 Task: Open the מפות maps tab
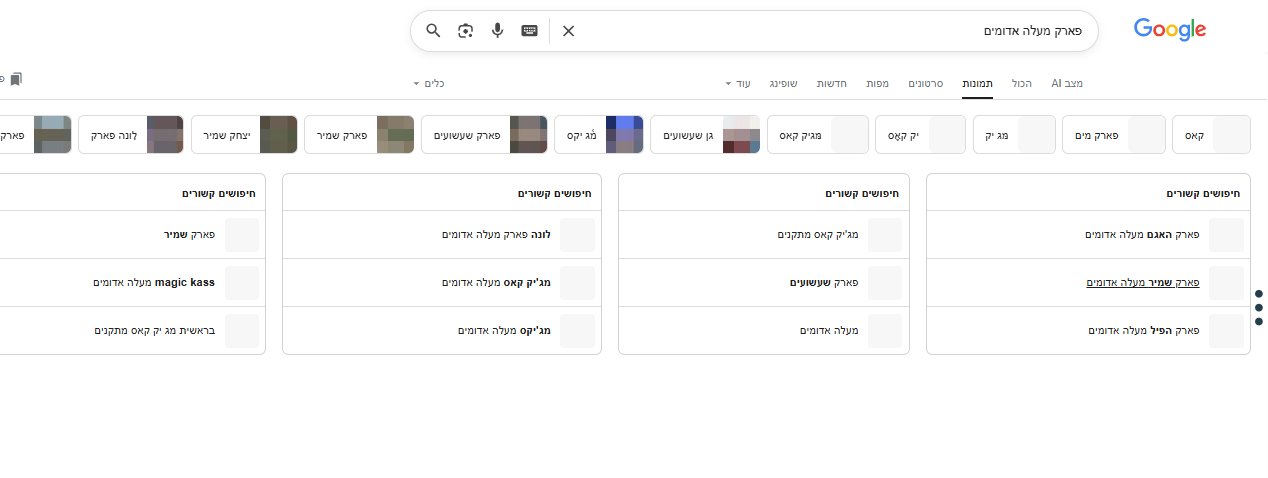[877, 83]
